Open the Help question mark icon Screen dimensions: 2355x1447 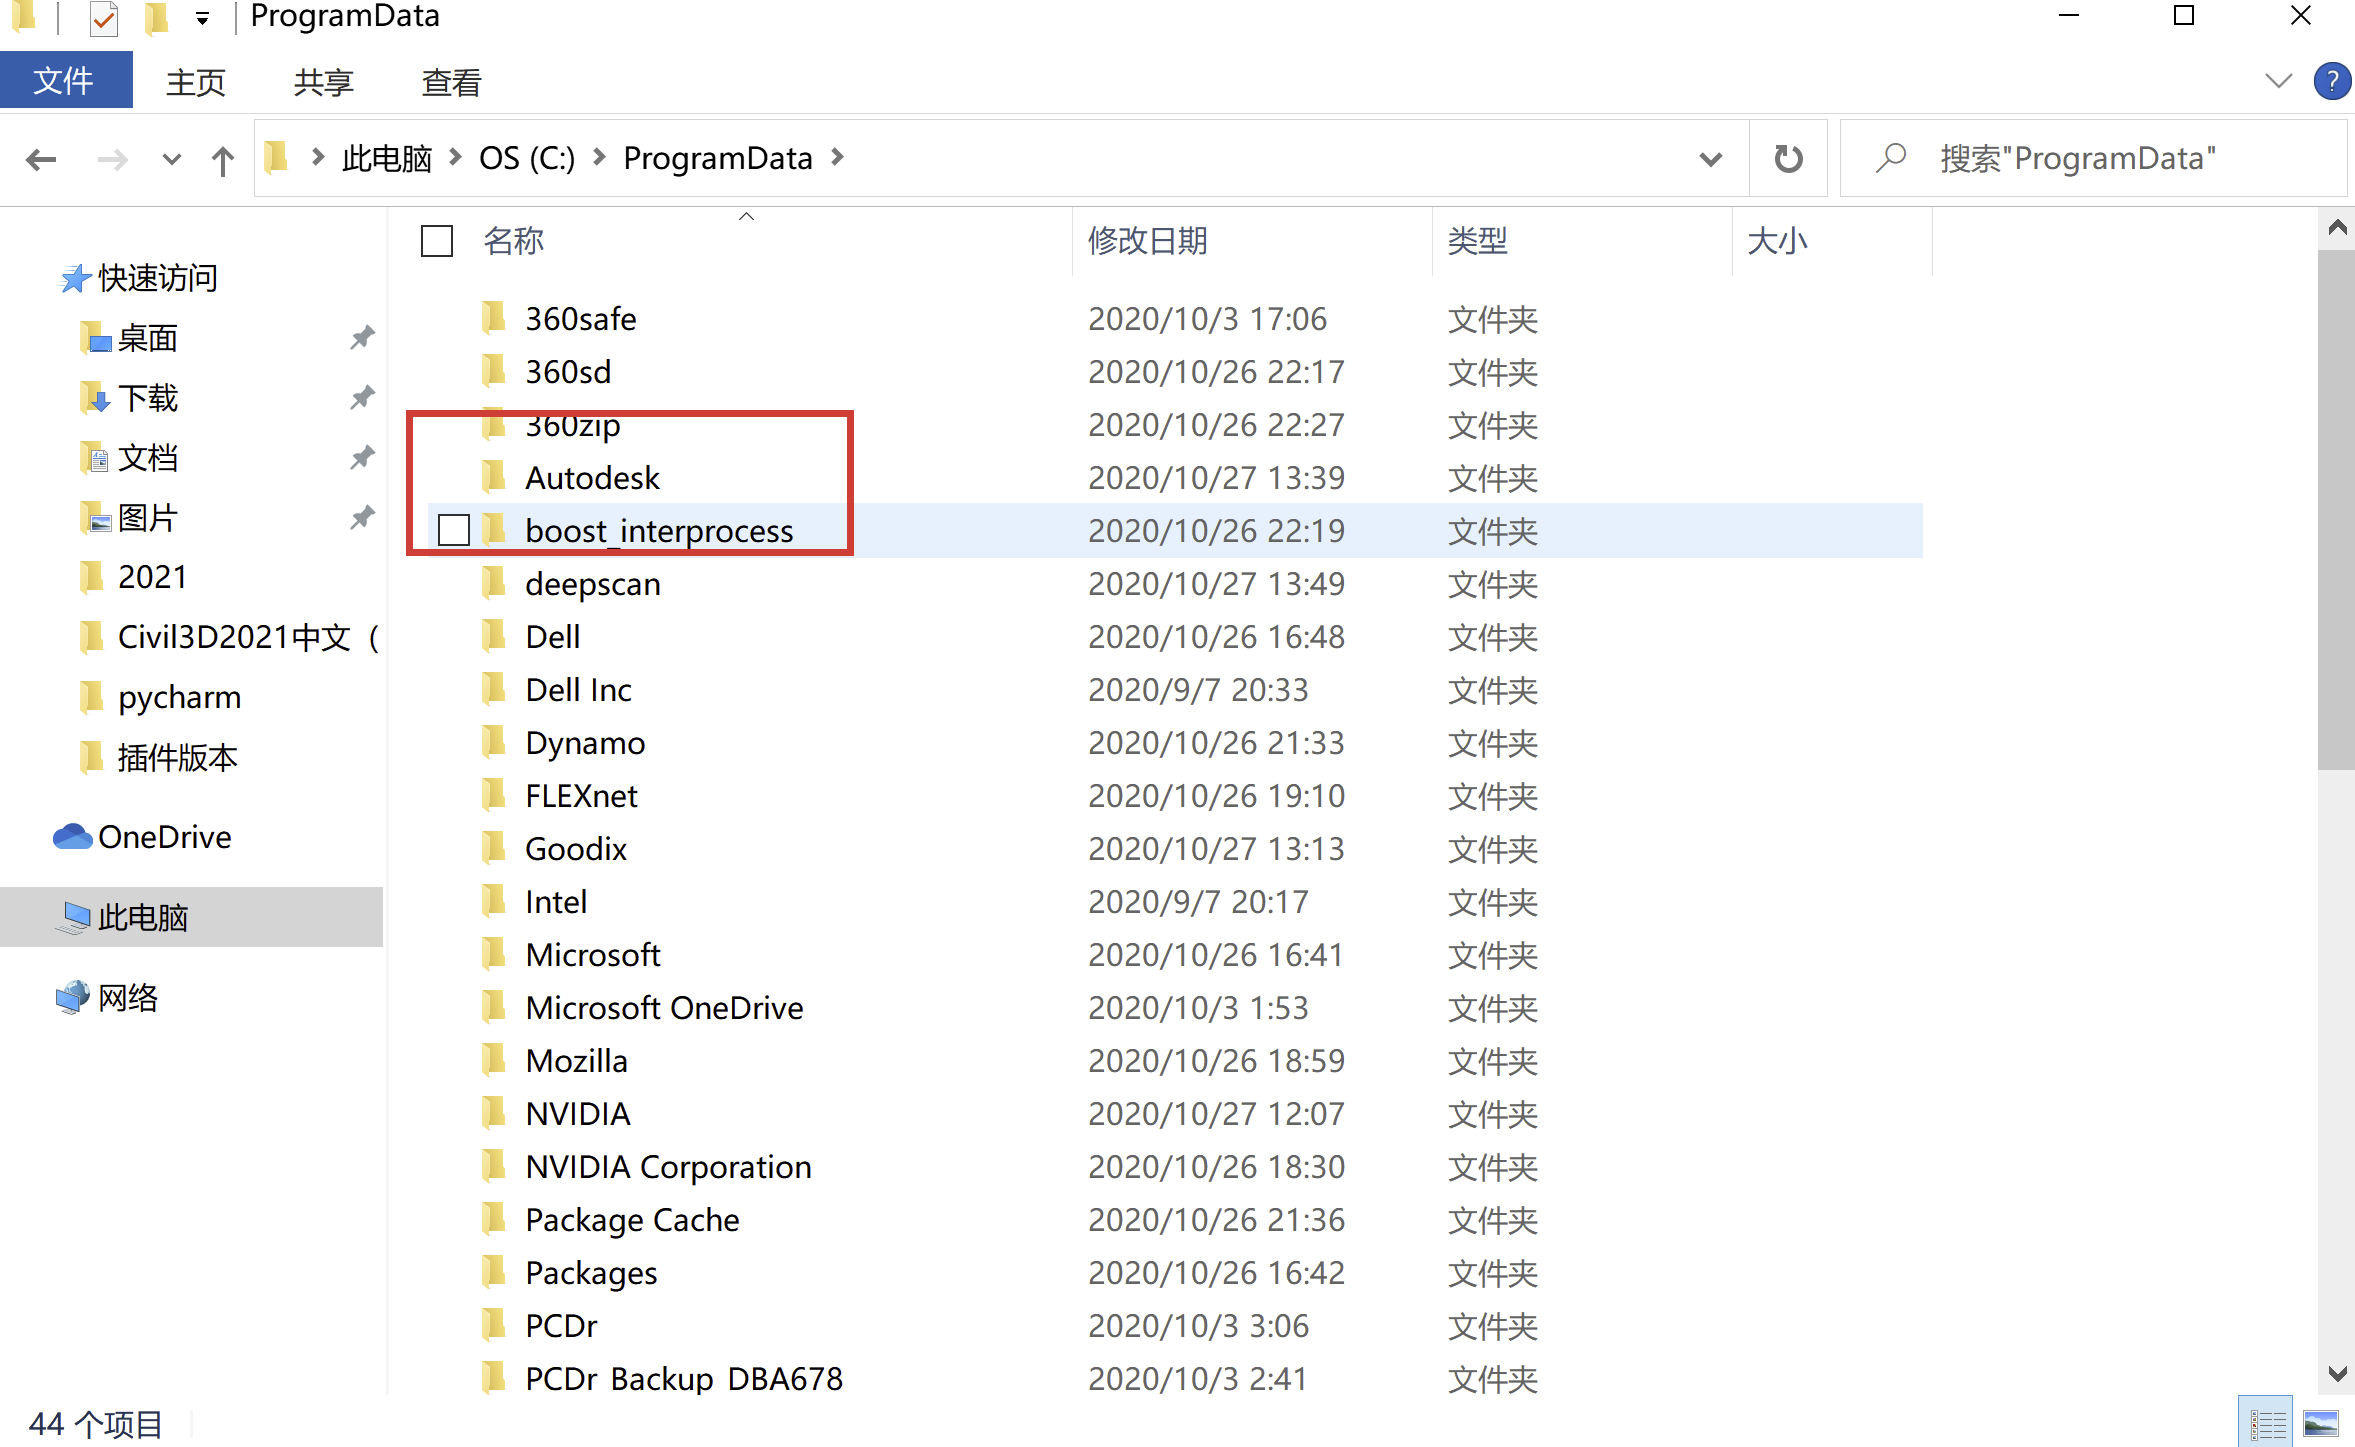pyautogui.click(x=2331, y=81)
